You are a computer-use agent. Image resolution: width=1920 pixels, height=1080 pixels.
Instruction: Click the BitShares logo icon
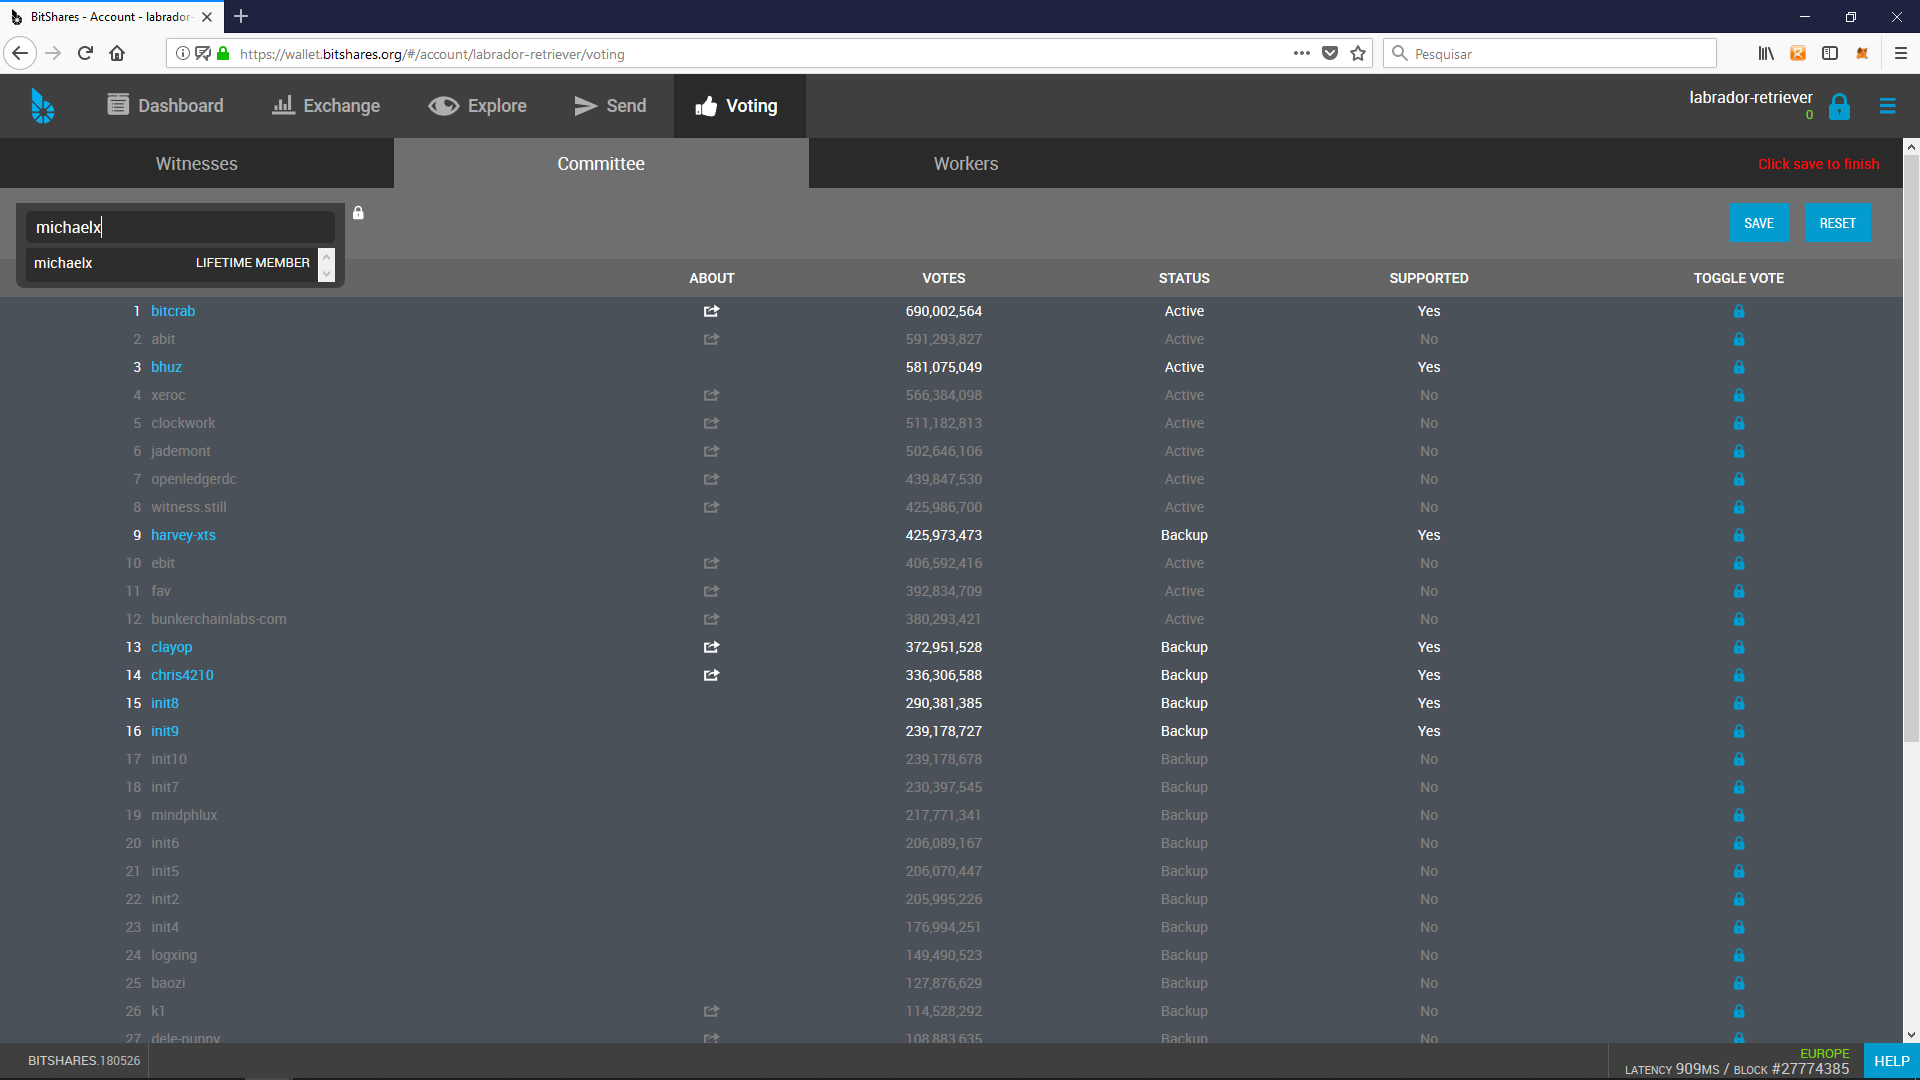pyautogui.click(x=42, y=106)
